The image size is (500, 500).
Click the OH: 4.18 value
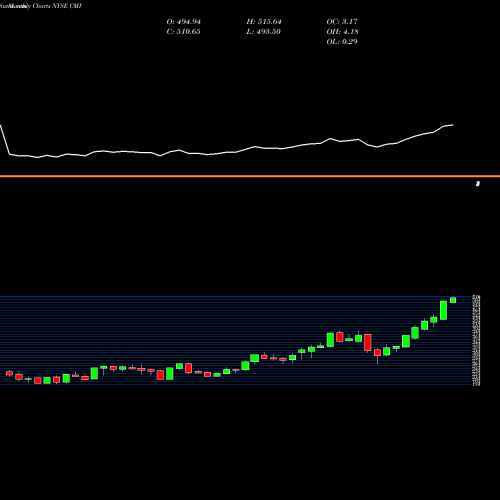coord(342,32)
